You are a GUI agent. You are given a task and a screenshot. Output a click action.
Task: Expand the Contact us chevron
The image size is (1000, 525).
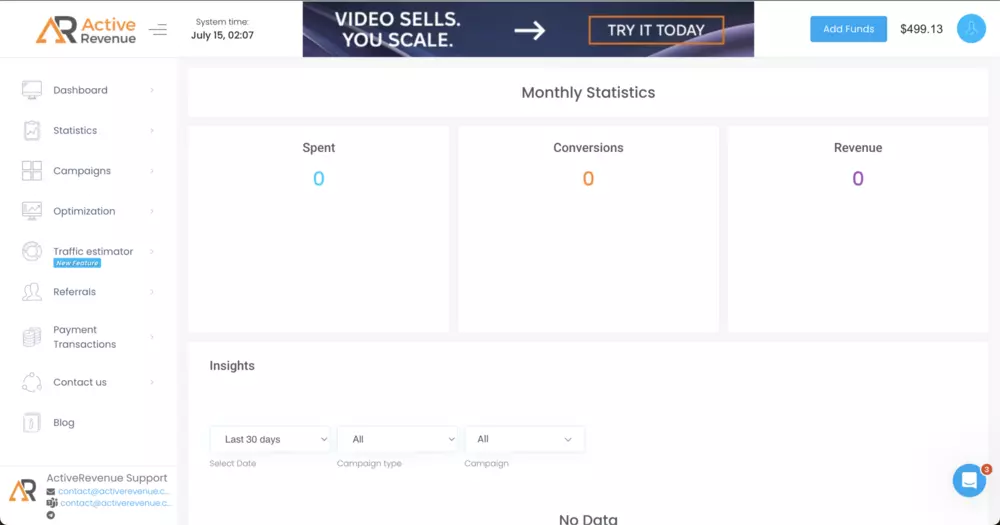point(152,382)
